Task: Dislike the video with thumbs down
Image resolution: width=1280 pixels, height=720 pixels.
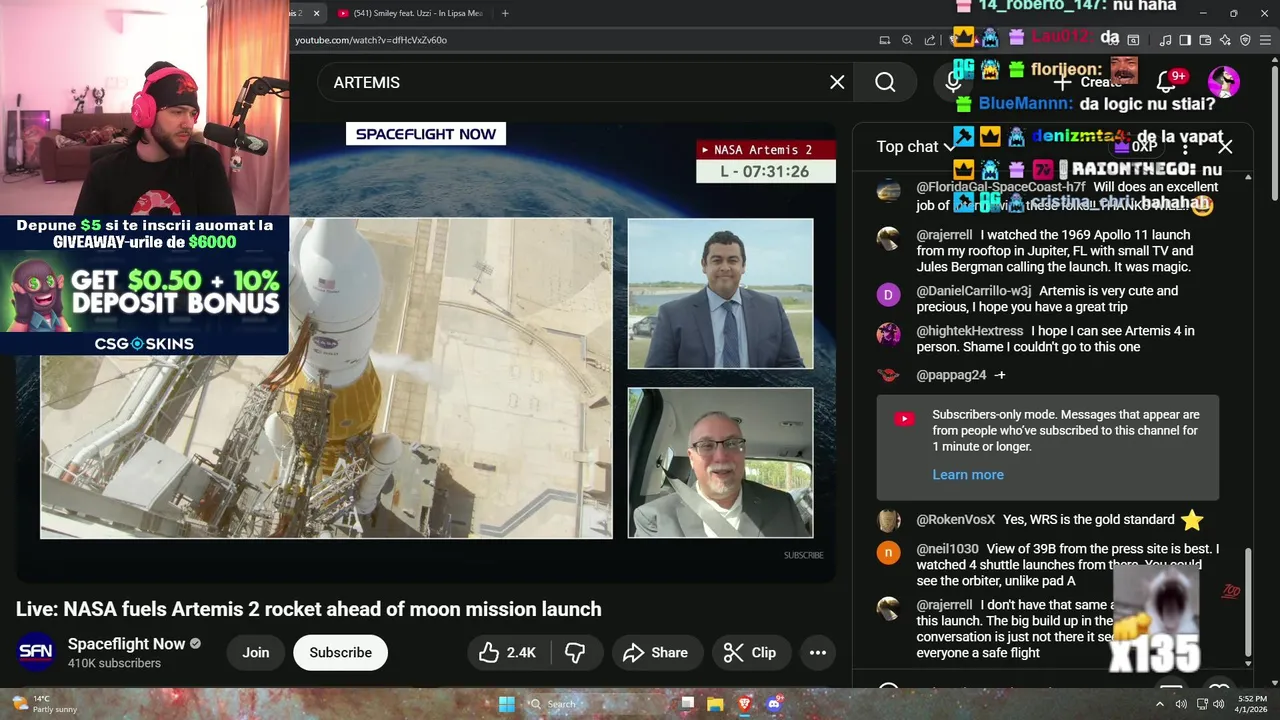Action: click(575, 652)
